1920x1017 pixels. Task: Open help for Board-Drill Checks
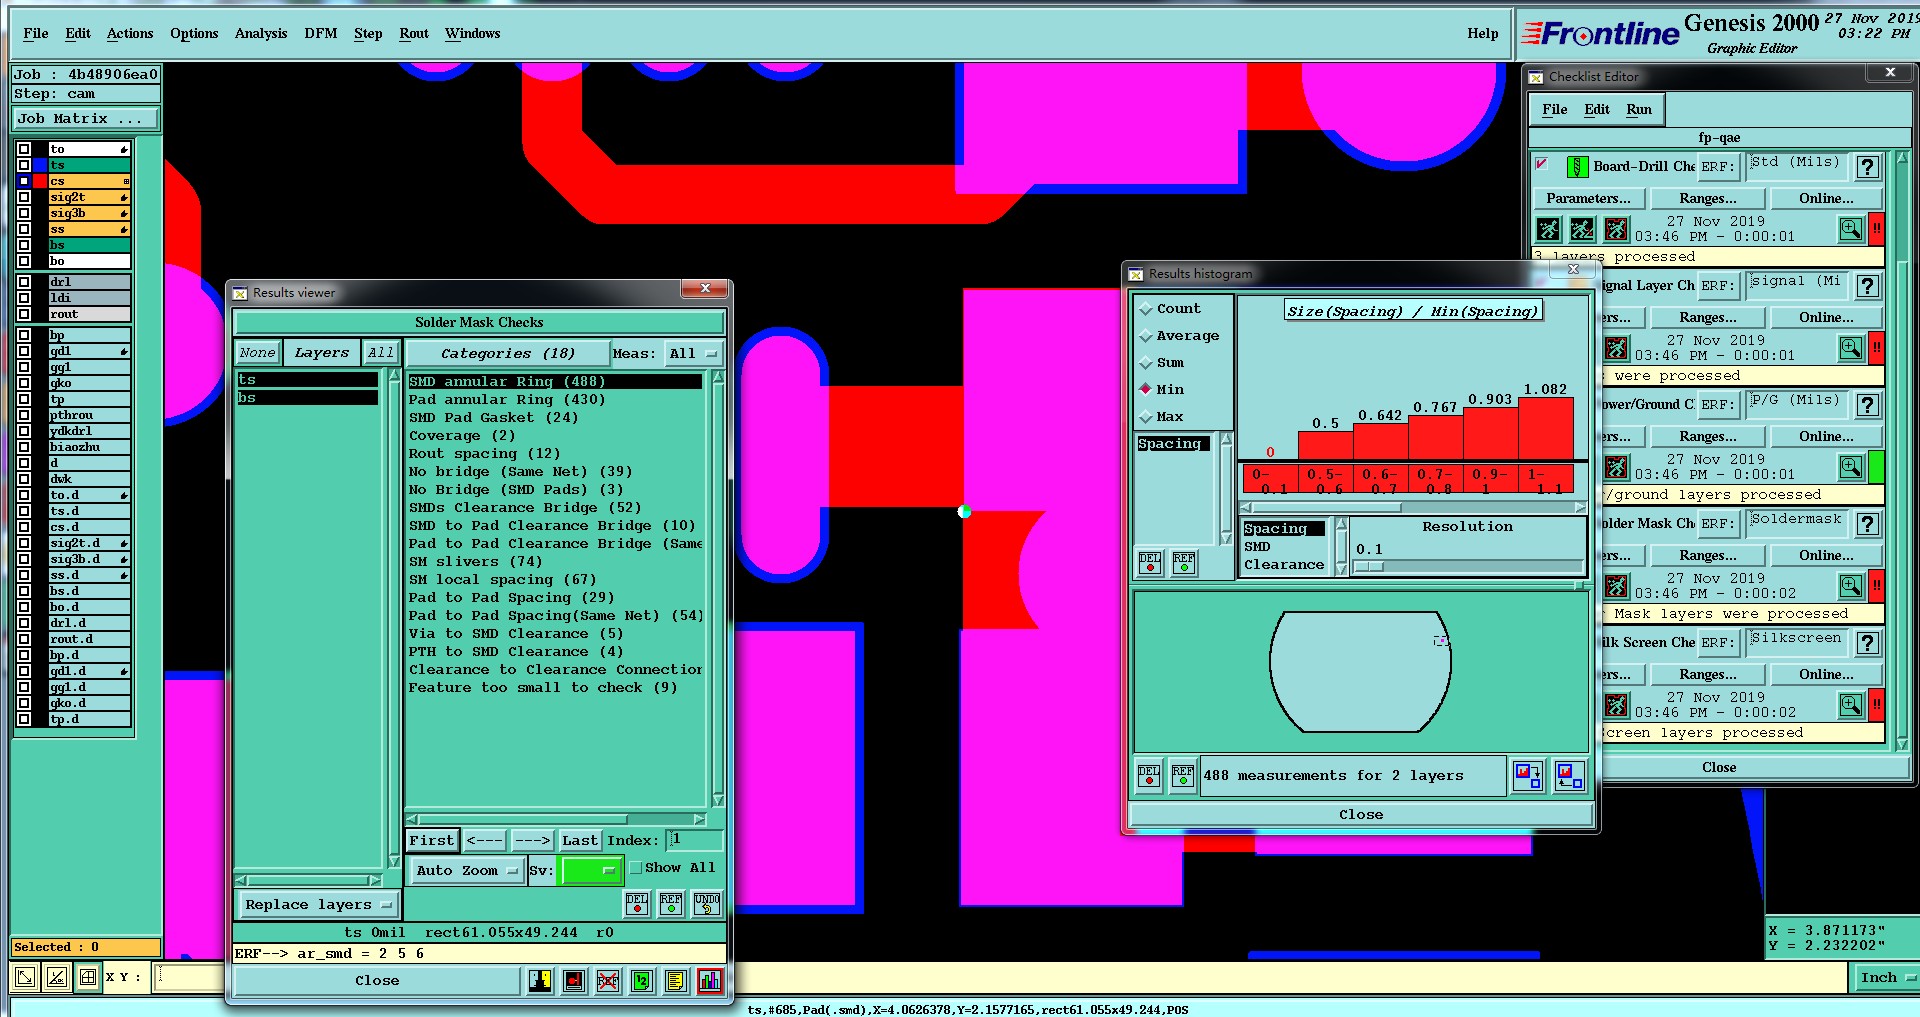pyautogui.click(x=1867, y=167)
